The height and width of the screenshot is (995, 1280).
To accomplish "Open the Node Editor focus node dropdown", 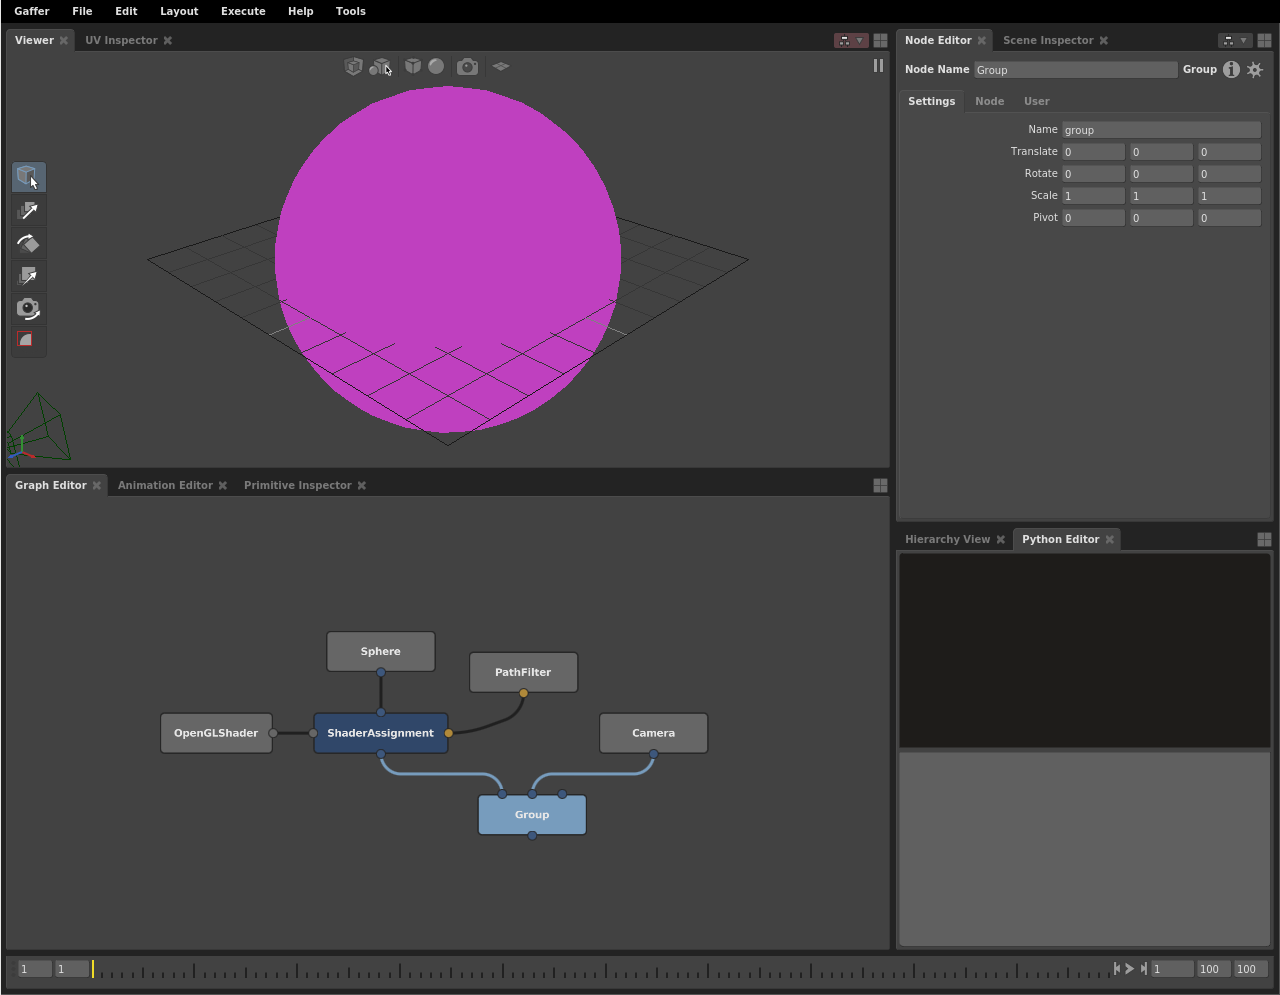I will (1235, 41).
